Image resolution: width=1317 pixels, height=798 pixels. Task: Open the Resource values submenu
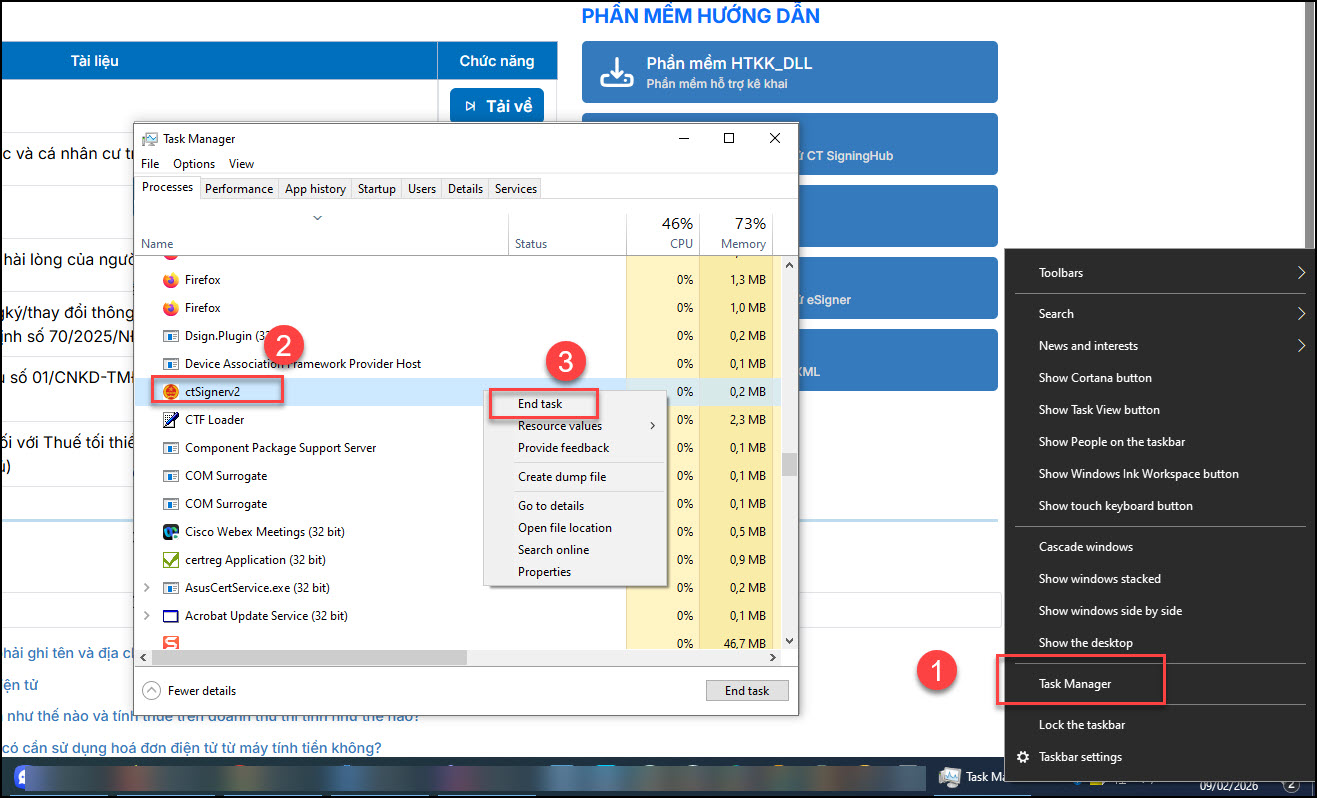point(560,426)
